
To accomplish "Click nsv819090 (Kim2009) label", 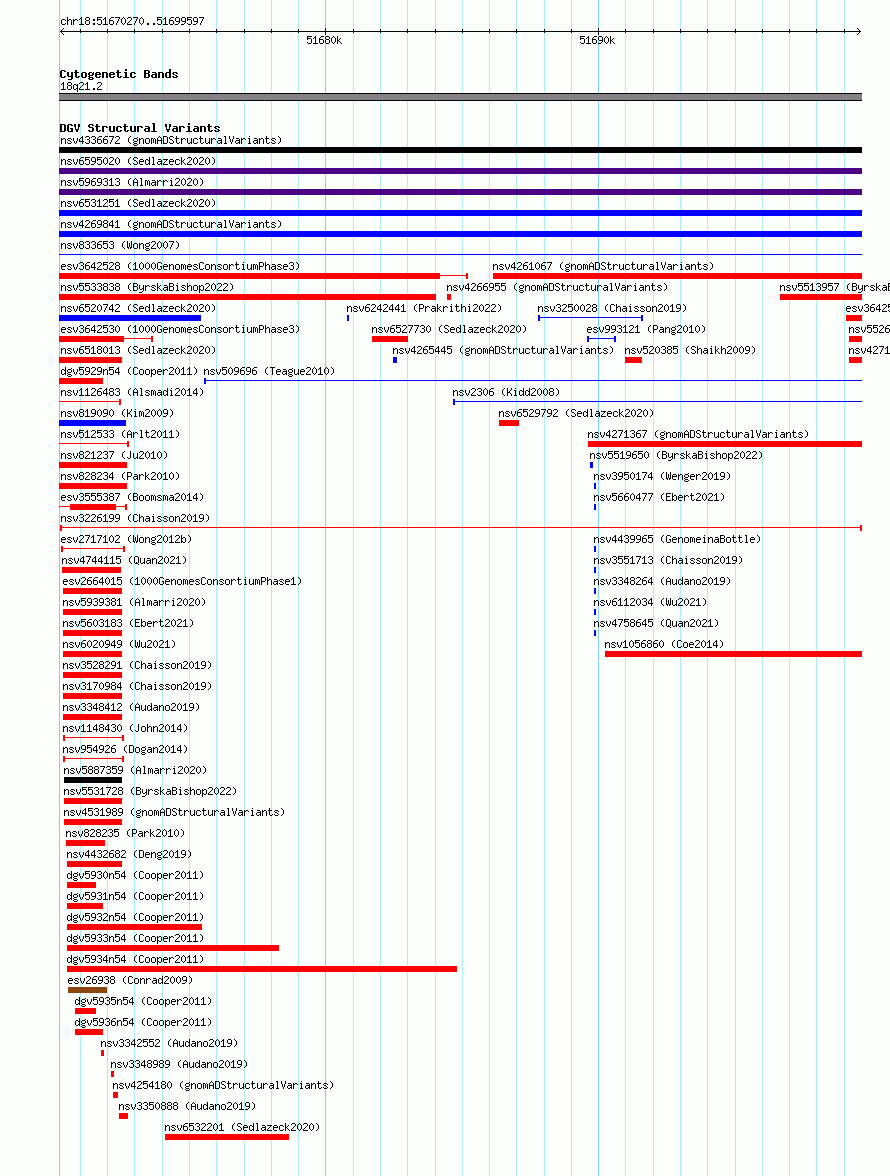I will (117, 413).
